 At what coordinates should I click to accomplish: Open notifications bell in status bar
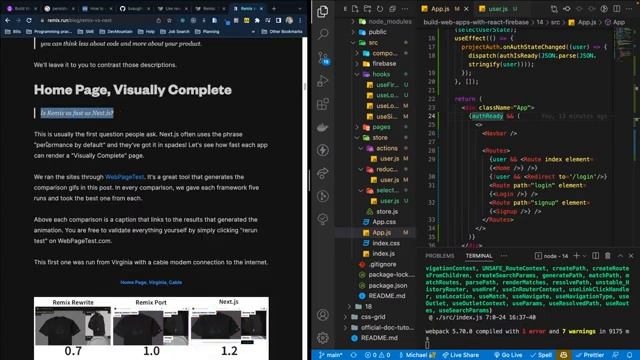[x=630, y=355]
